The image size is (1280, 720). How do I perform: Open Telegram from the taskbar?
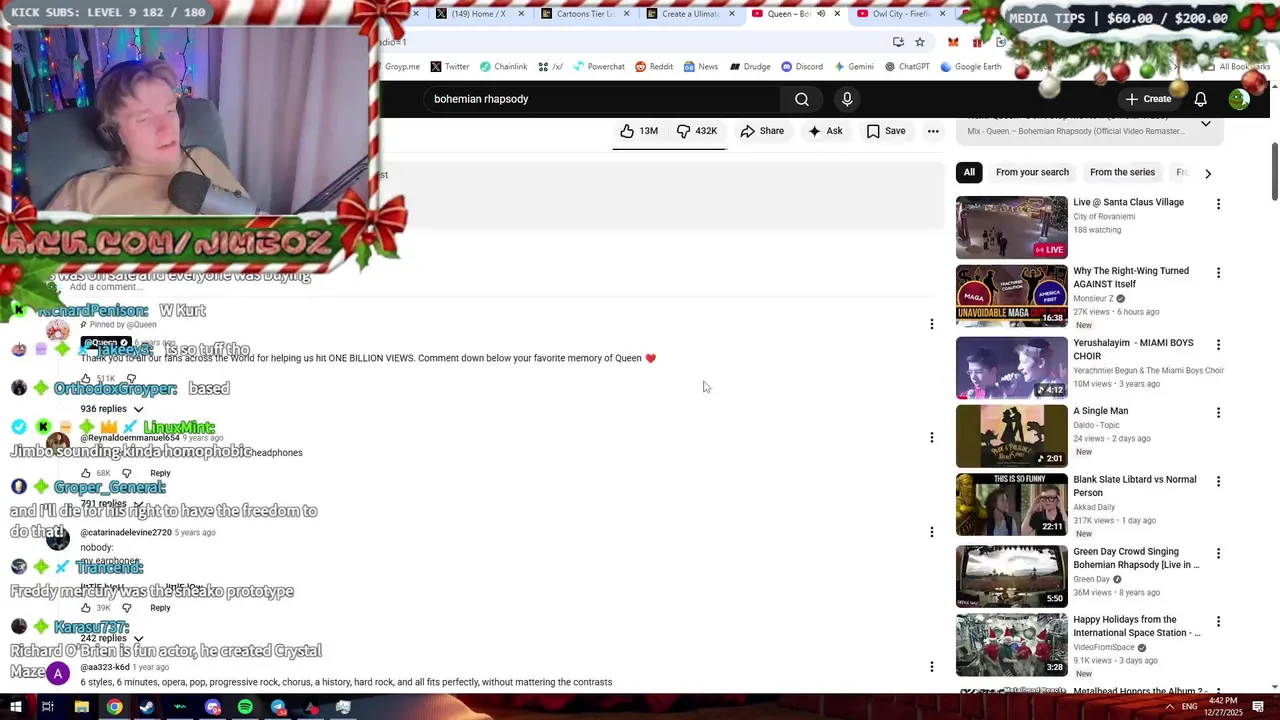click(278, 707)
